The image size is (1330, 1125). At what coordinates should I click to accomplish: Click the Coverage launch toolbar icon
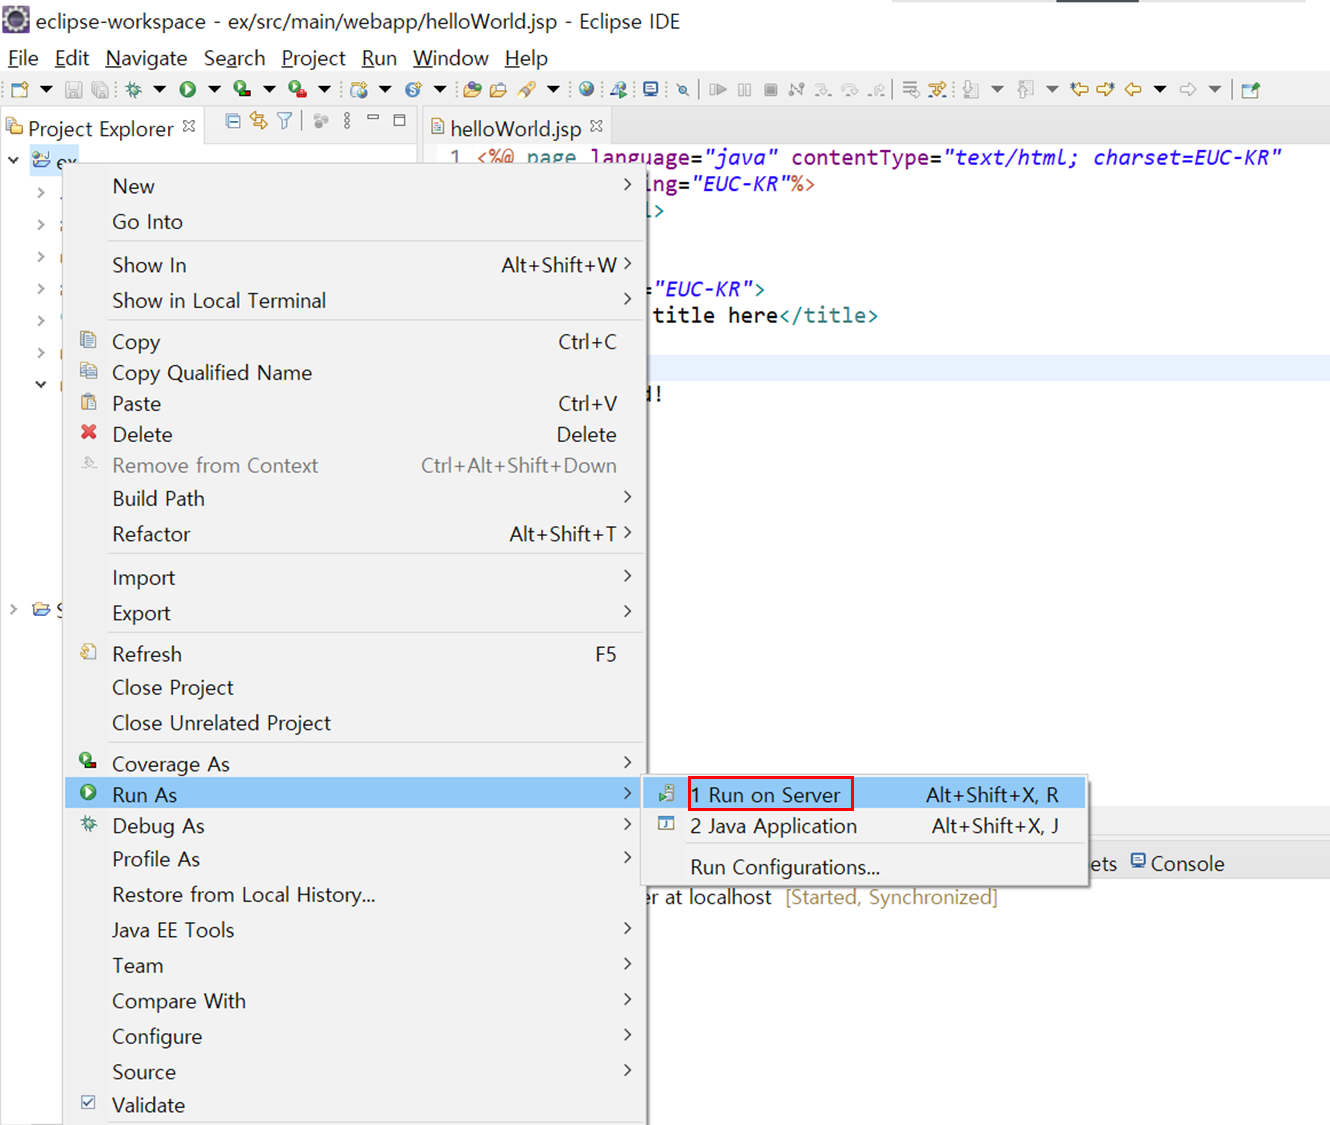[242, 89]
